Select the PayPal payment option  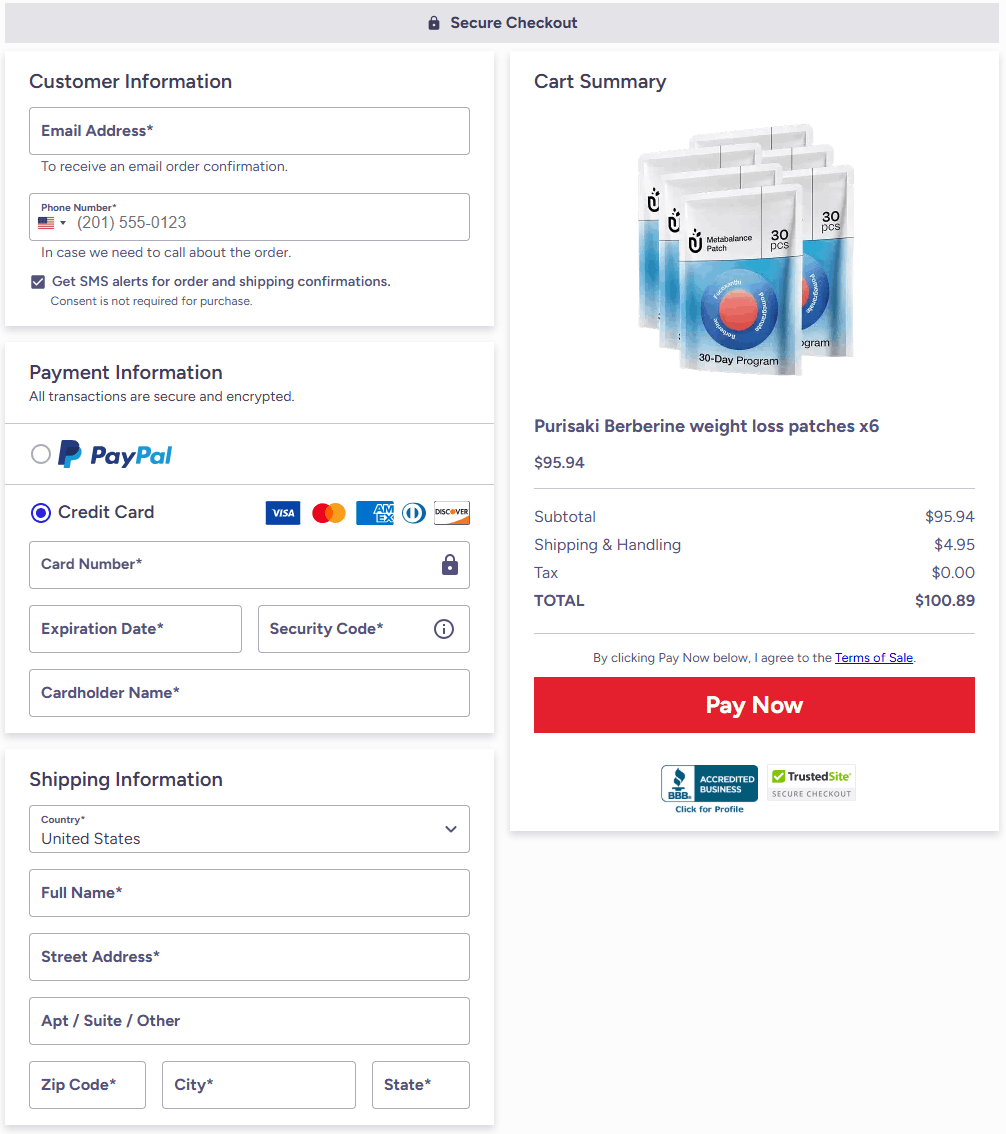[x=41, y=455]
